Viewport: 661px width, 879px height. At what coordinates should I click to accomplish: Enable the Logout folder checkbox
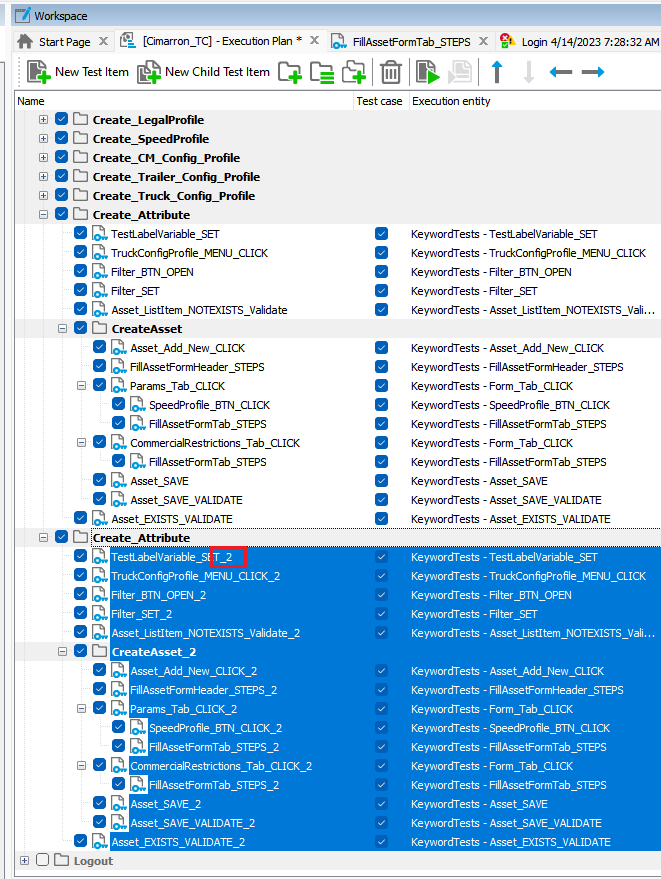click(43, 861)
